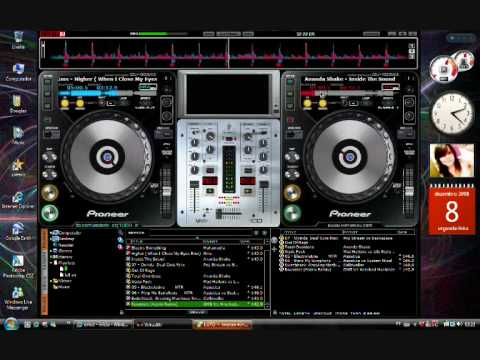
Task: Sort file list by Title column header
Action: (136, 241)
